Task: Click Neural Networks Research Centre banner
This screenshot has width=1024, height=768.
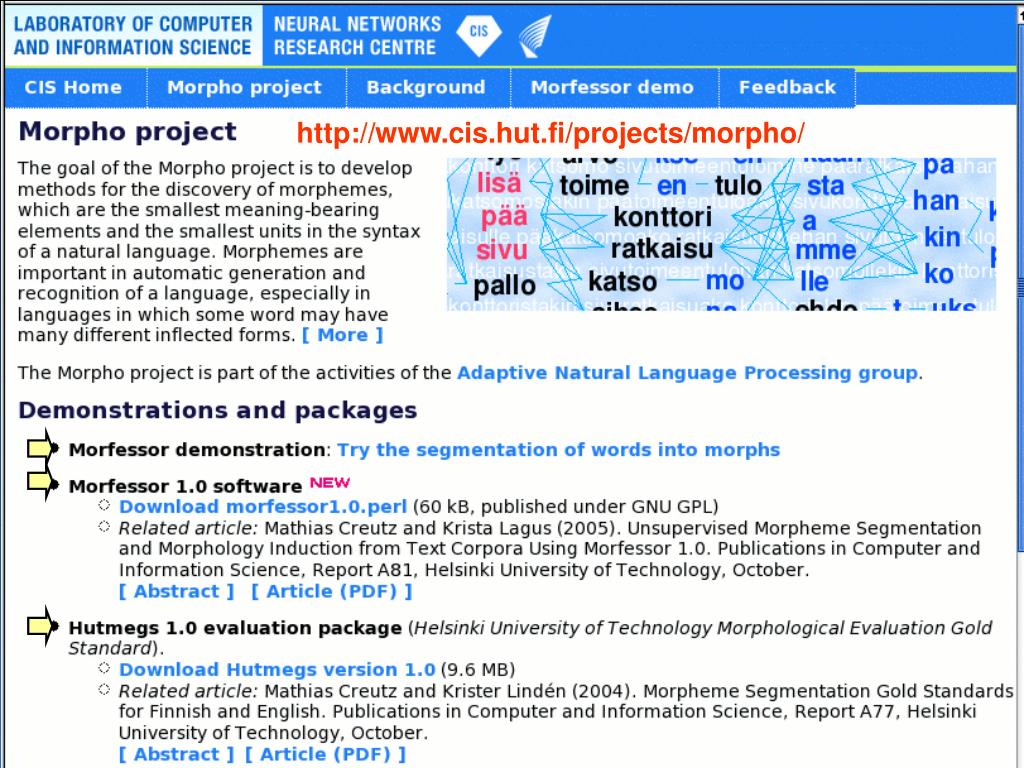Action: pos(357,35)
